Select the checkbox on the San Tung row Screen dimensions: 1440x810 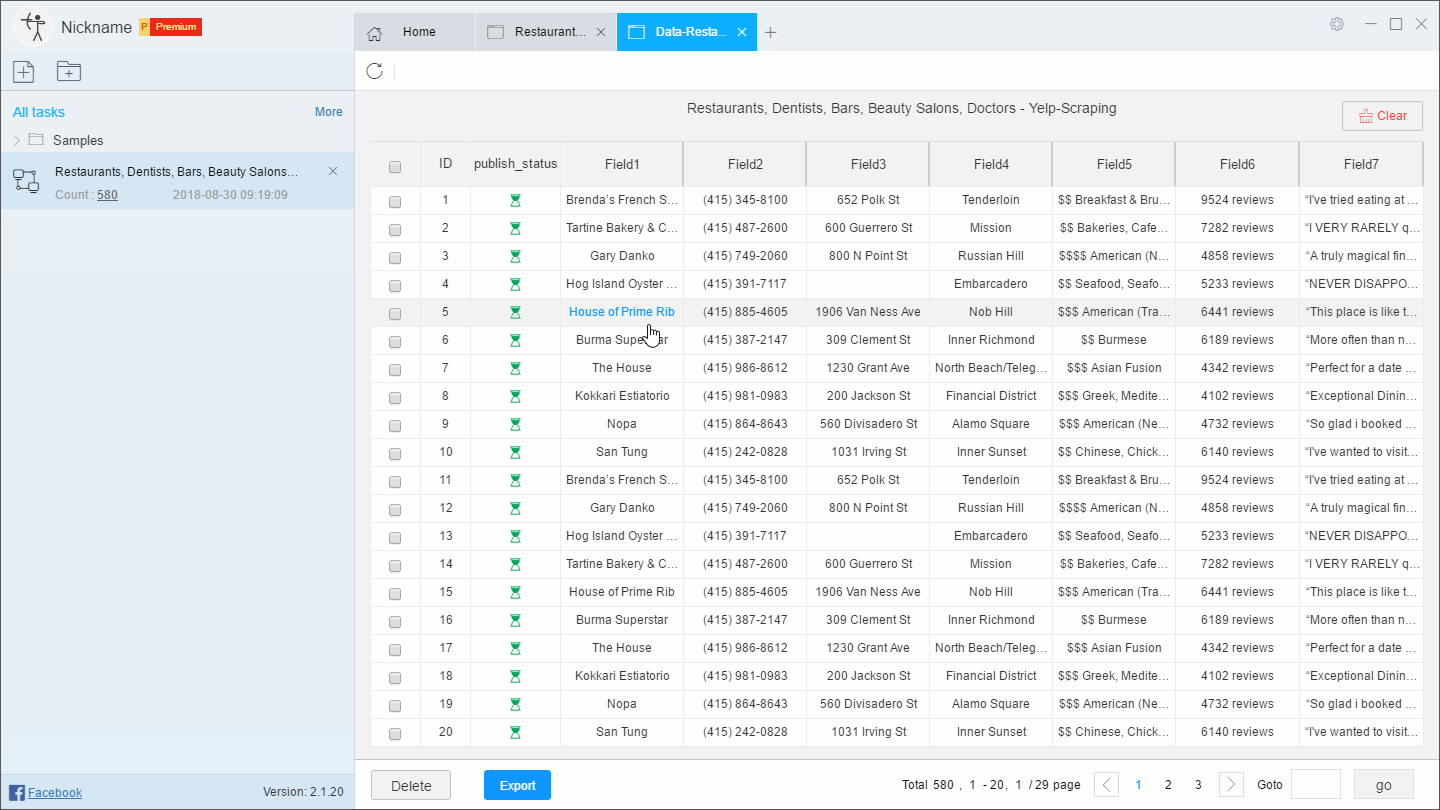click(x=395, y=451)
